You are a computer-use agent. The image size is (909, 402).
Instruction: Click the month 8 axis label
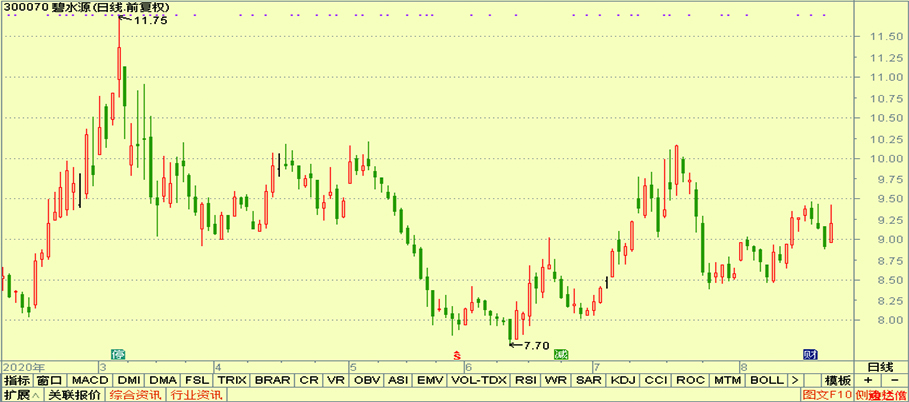[744, 368]
